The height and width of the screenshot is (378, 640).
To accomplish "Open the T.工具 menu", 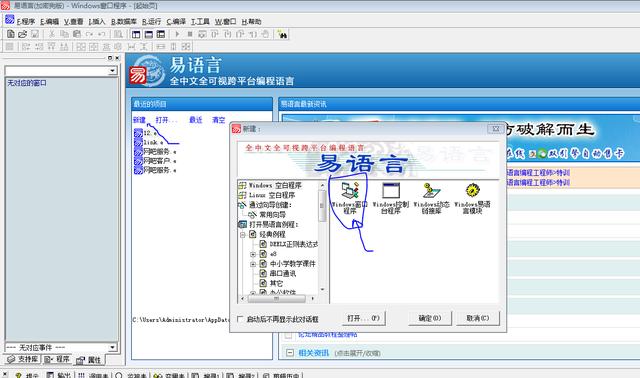I will pos(200,22).
